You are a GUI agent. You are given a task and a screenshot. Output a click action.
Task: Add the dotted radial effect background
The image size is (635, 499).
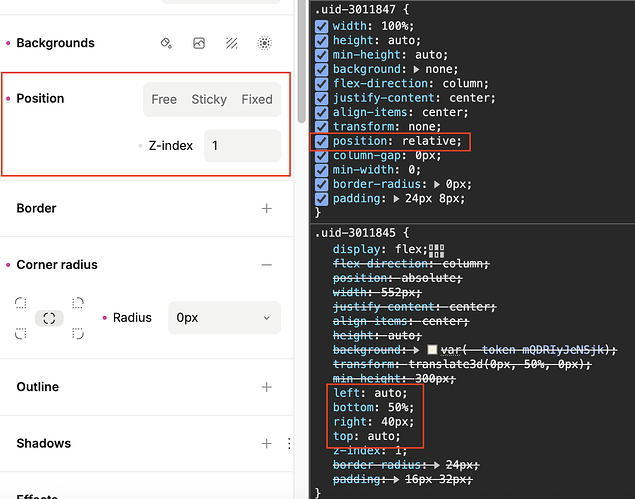pos(264,43)
